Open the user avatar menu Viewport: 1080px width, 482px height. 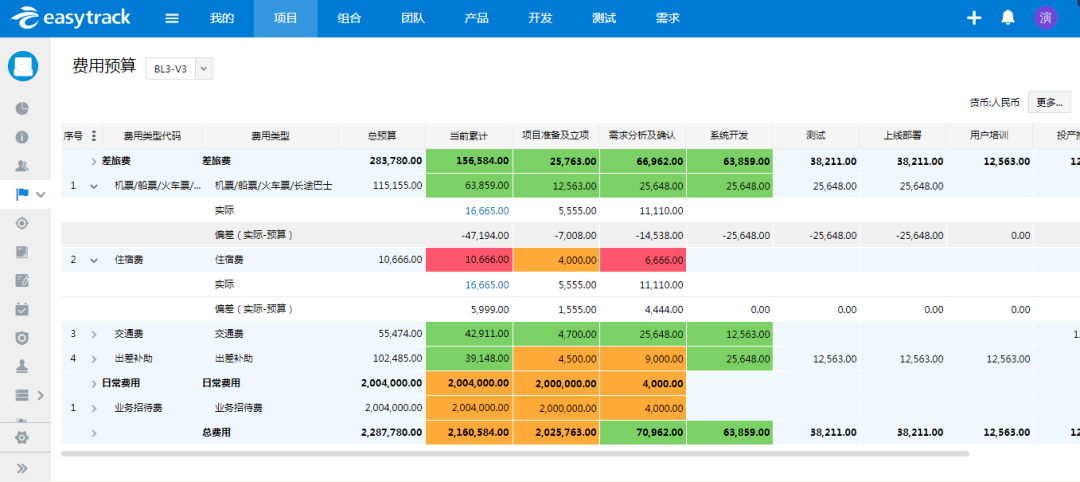click(1046, 18)
